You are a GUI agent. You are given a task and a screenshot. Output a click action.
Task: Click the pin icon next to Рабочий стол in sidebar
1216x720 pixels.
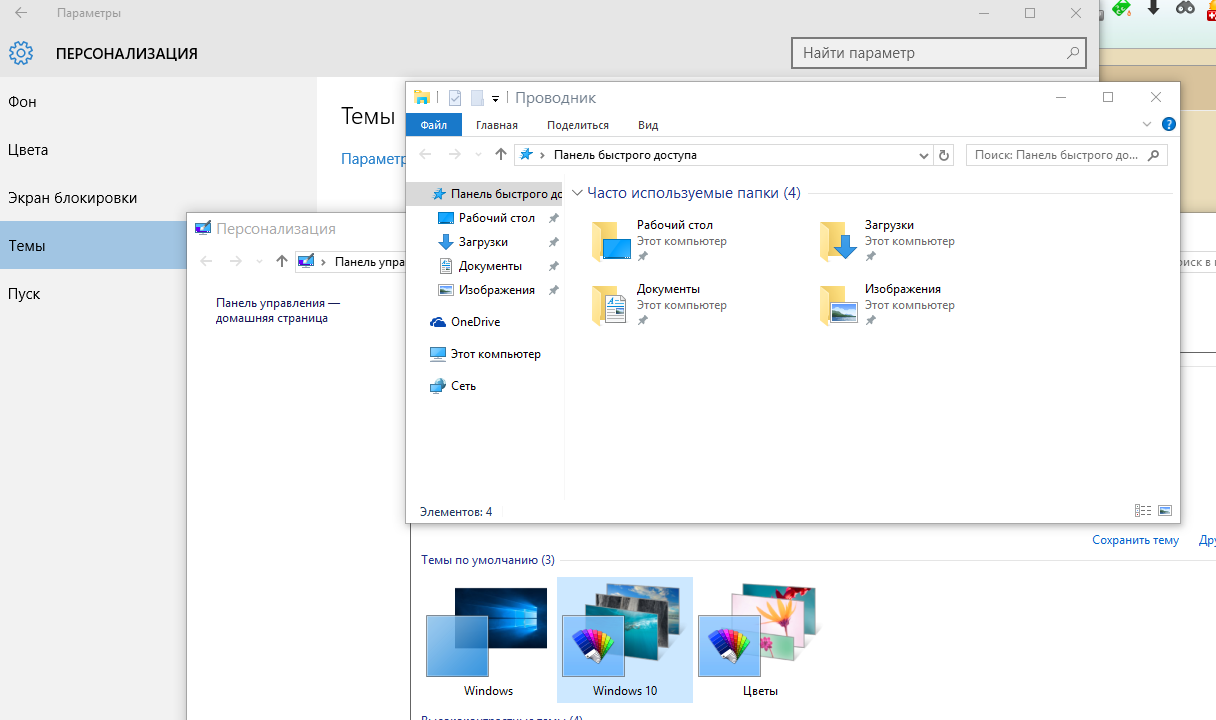pyautogui.click(x=554, y=218)
